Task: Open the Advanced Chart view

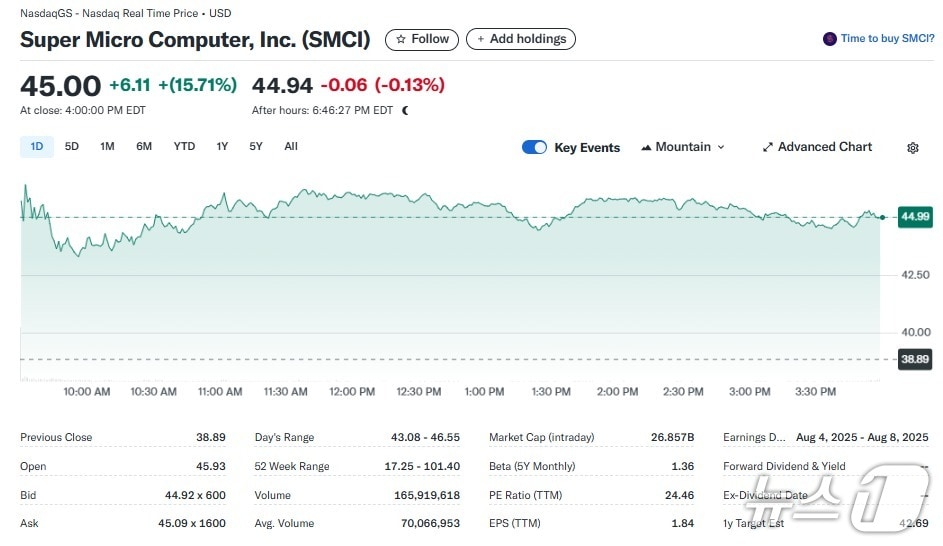Action: (x=817, y=147)
